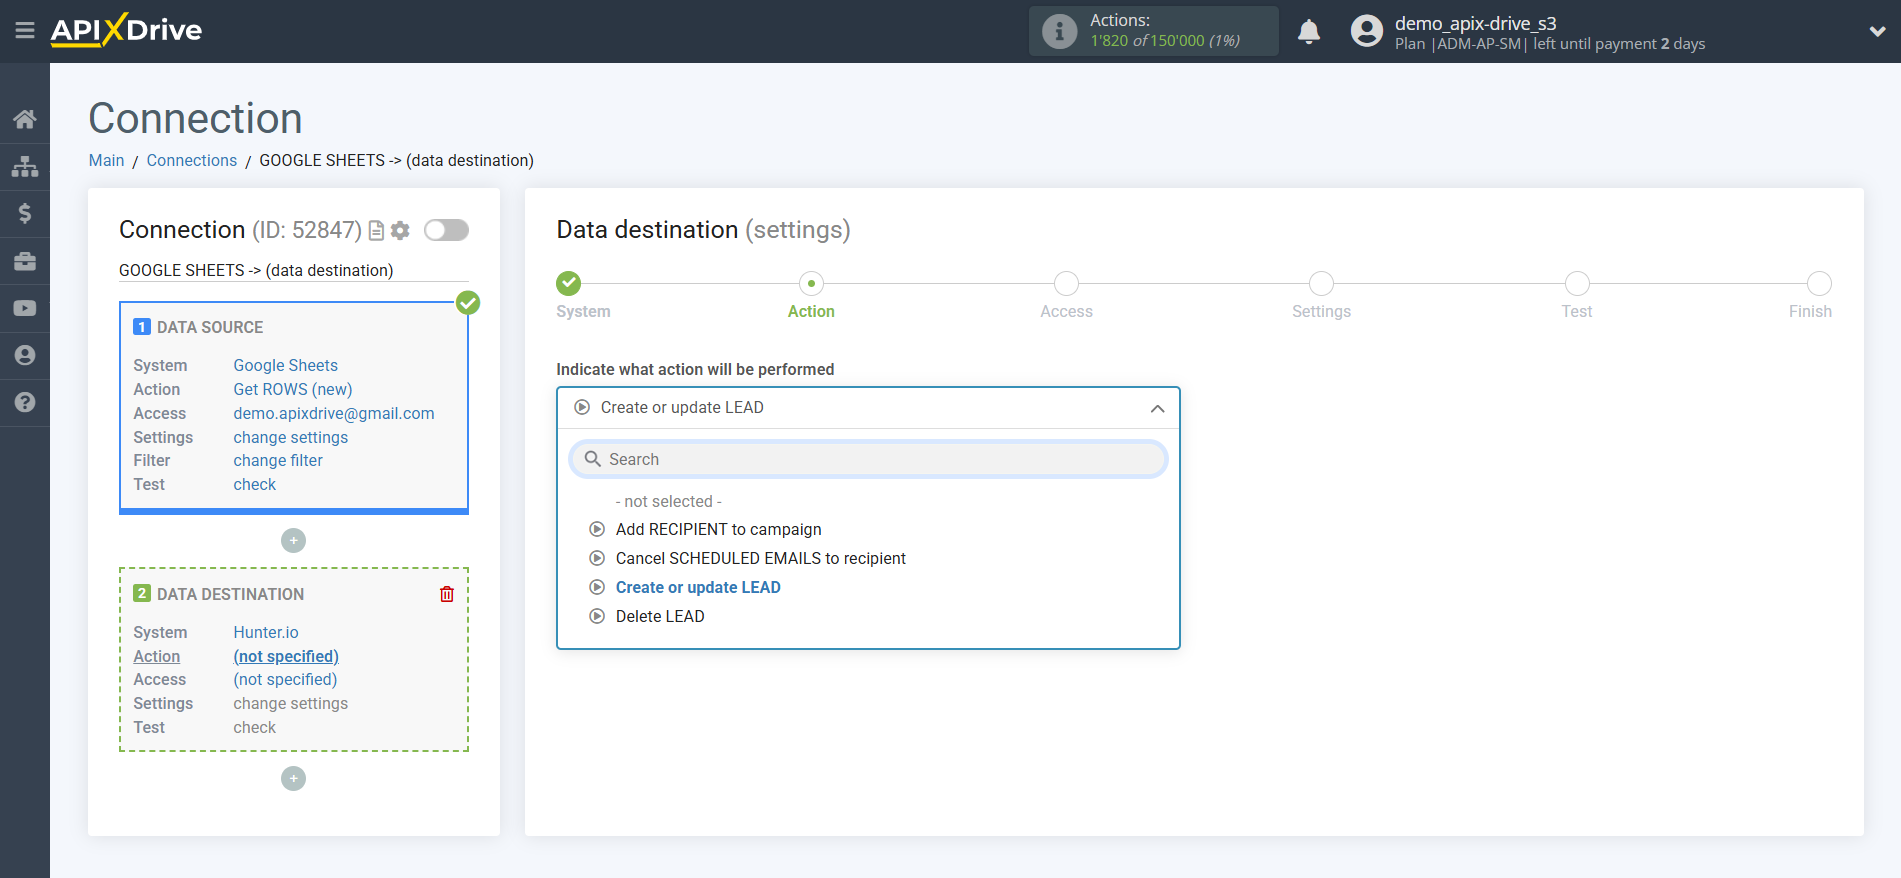
Task: Click the Get ROWS (new) action link
Action: 293,389
